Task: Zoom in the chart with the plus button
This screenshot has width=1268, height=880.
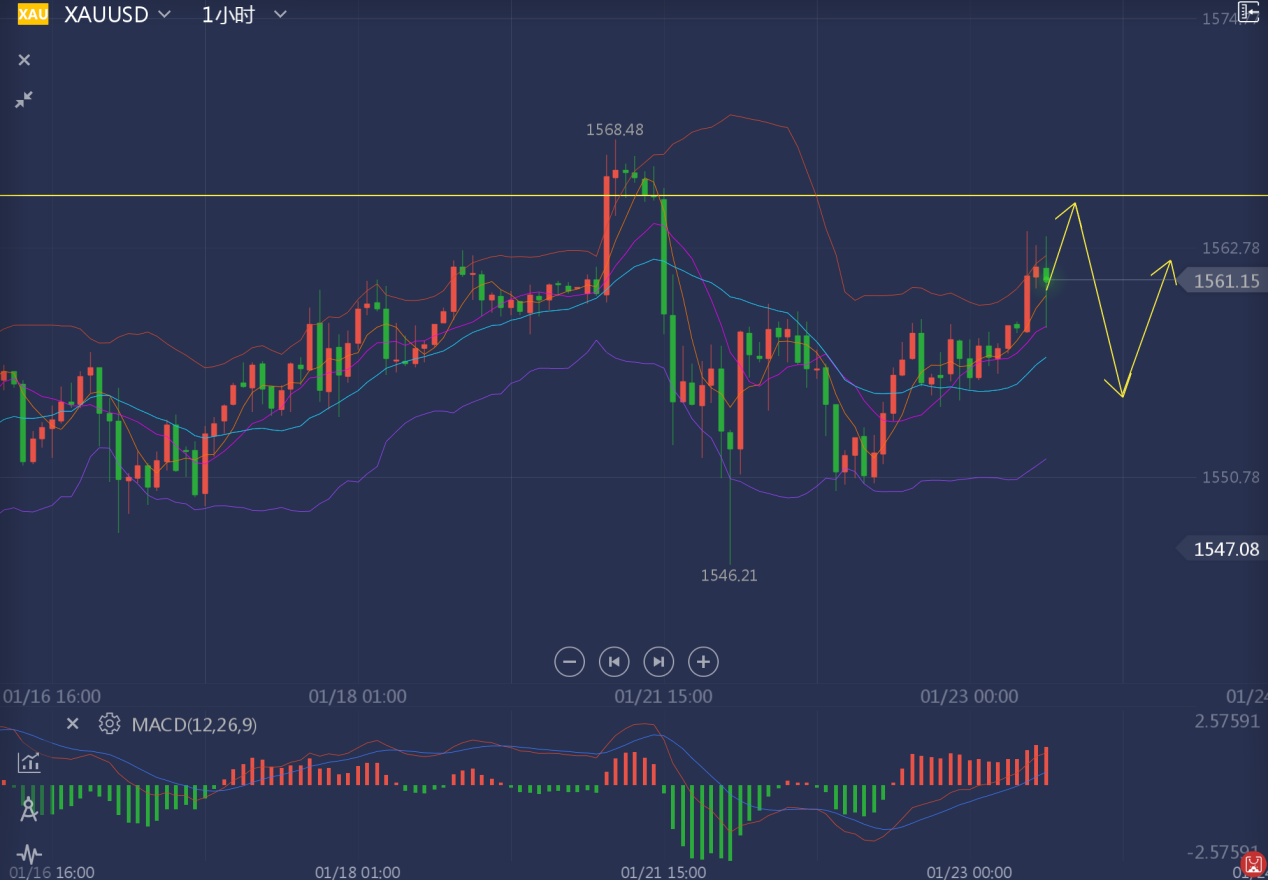Action: click(703, 661)
